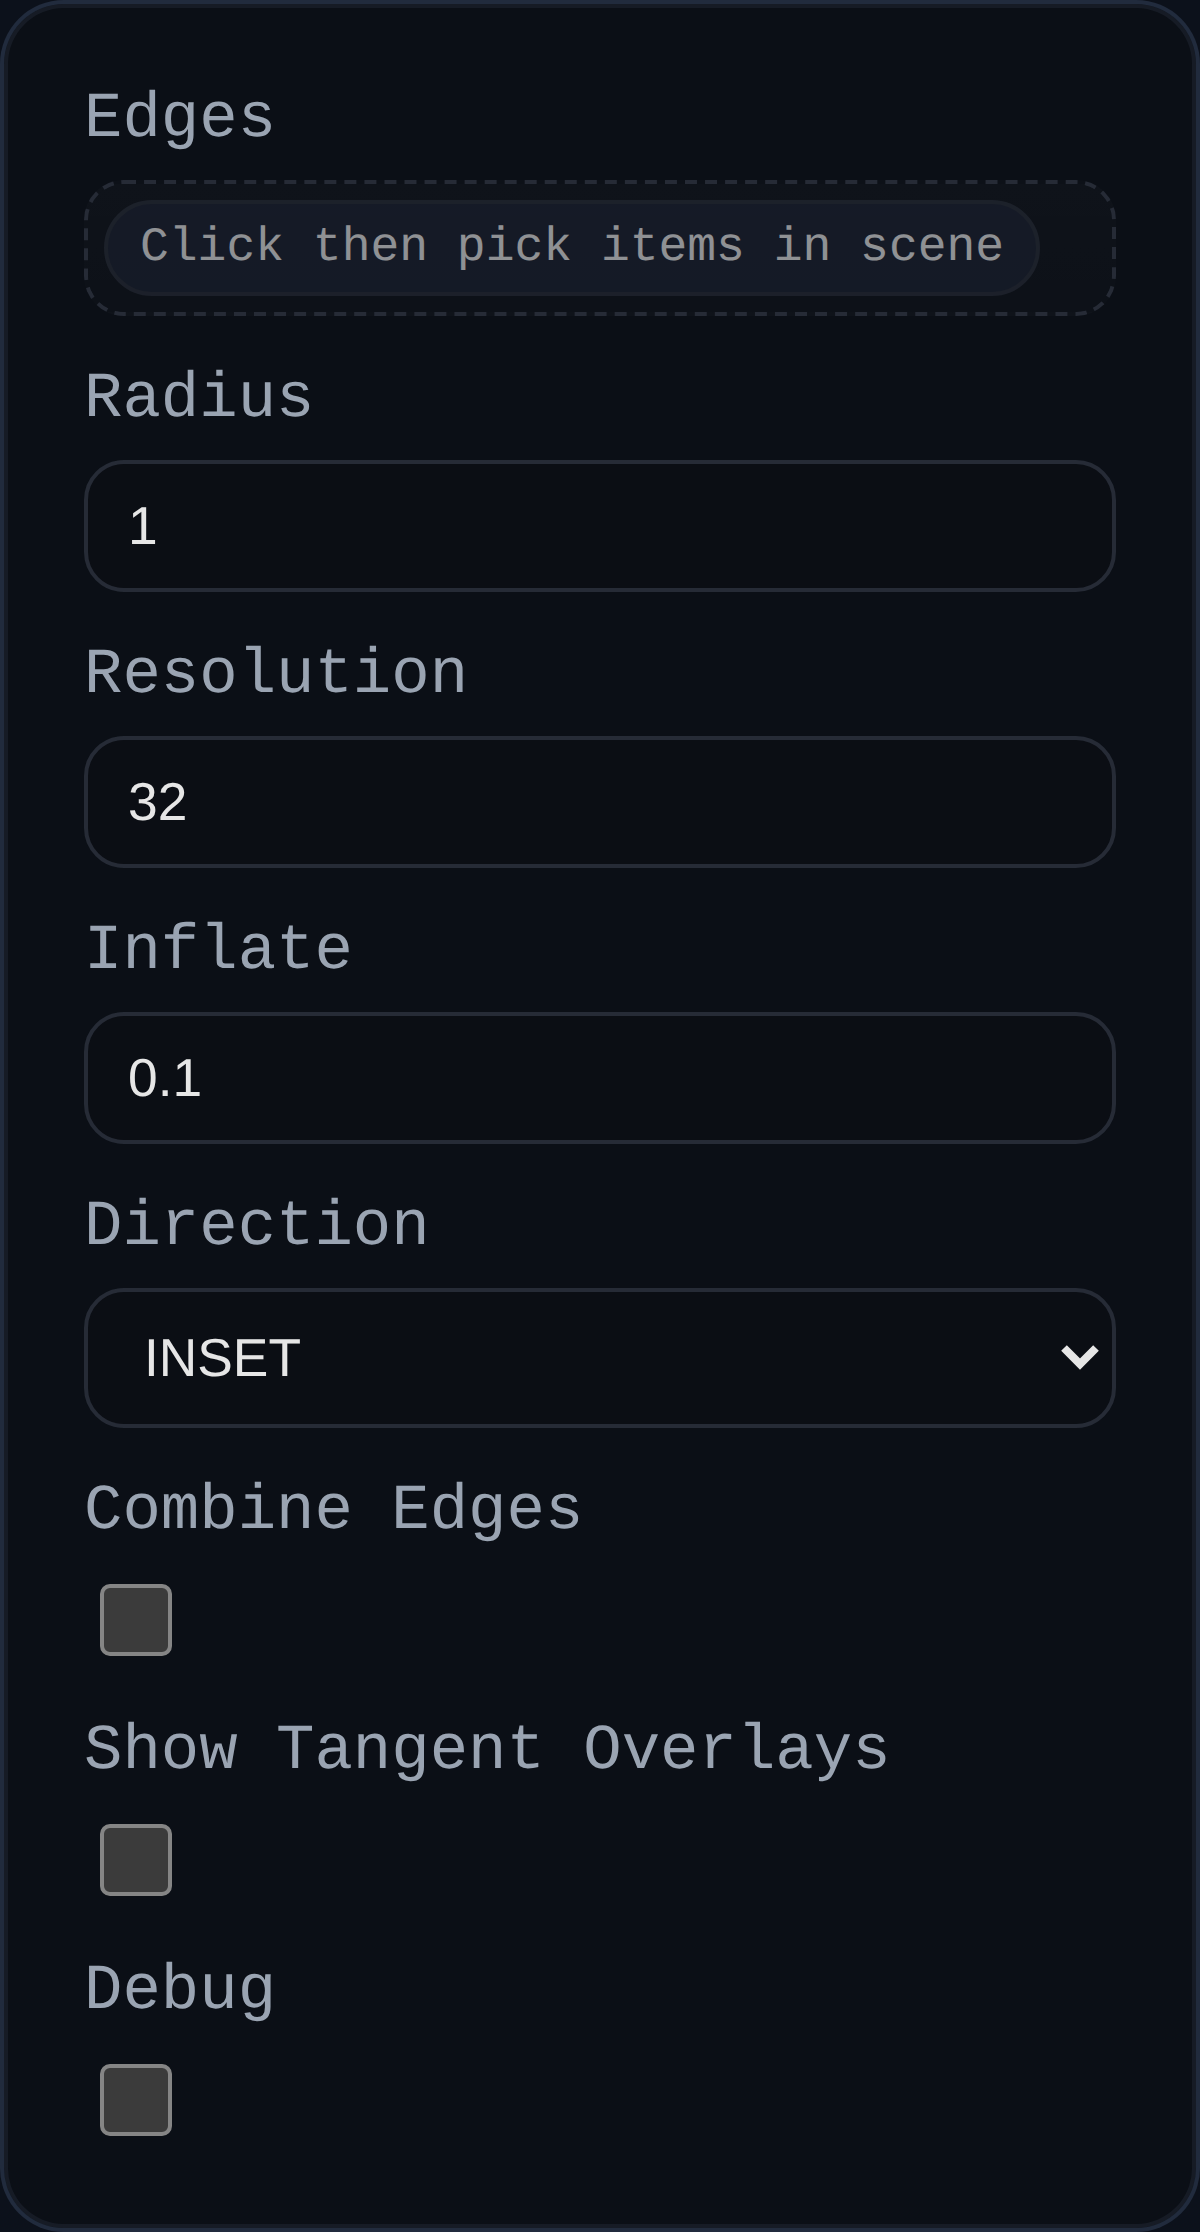Click the Edges section label
Viewport: 1200px width, 2232px height.
click(179, 116)
